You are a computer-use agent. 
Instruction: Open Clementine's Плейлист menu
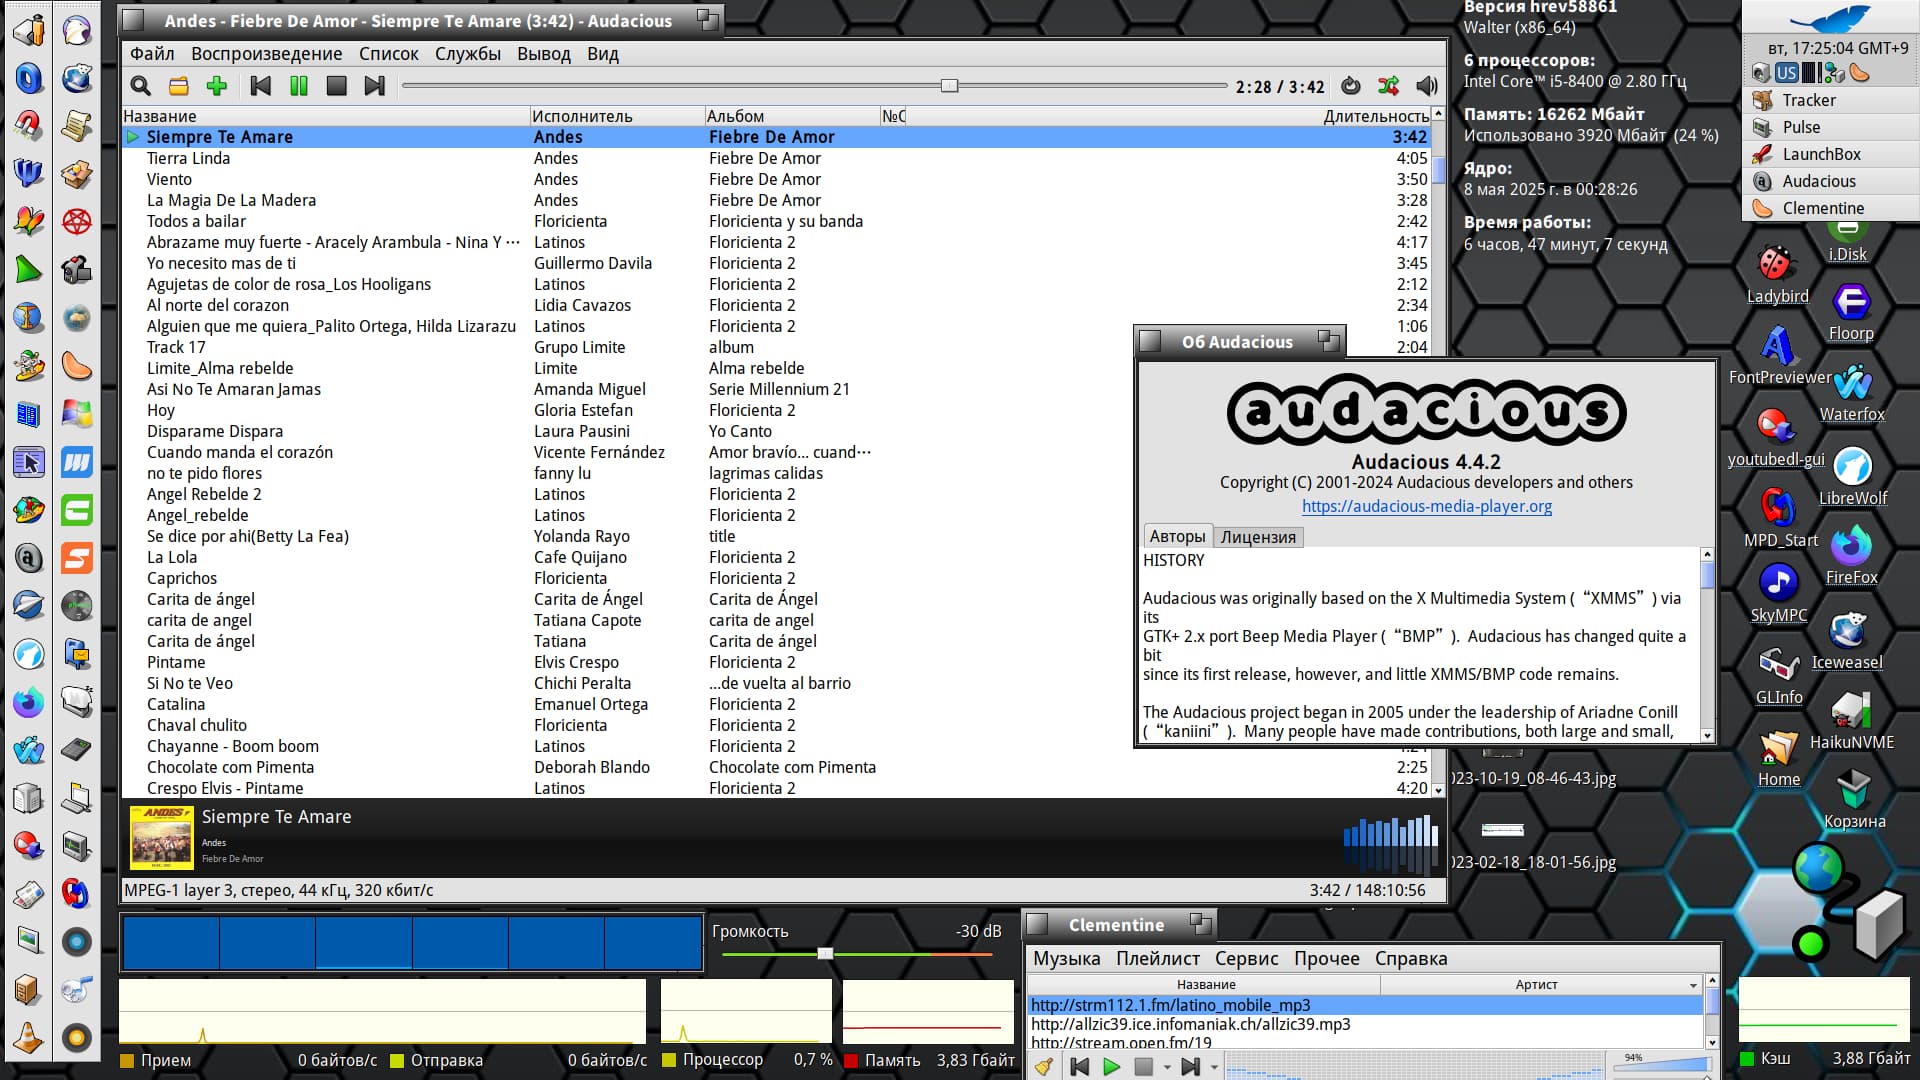(1157, 958)
